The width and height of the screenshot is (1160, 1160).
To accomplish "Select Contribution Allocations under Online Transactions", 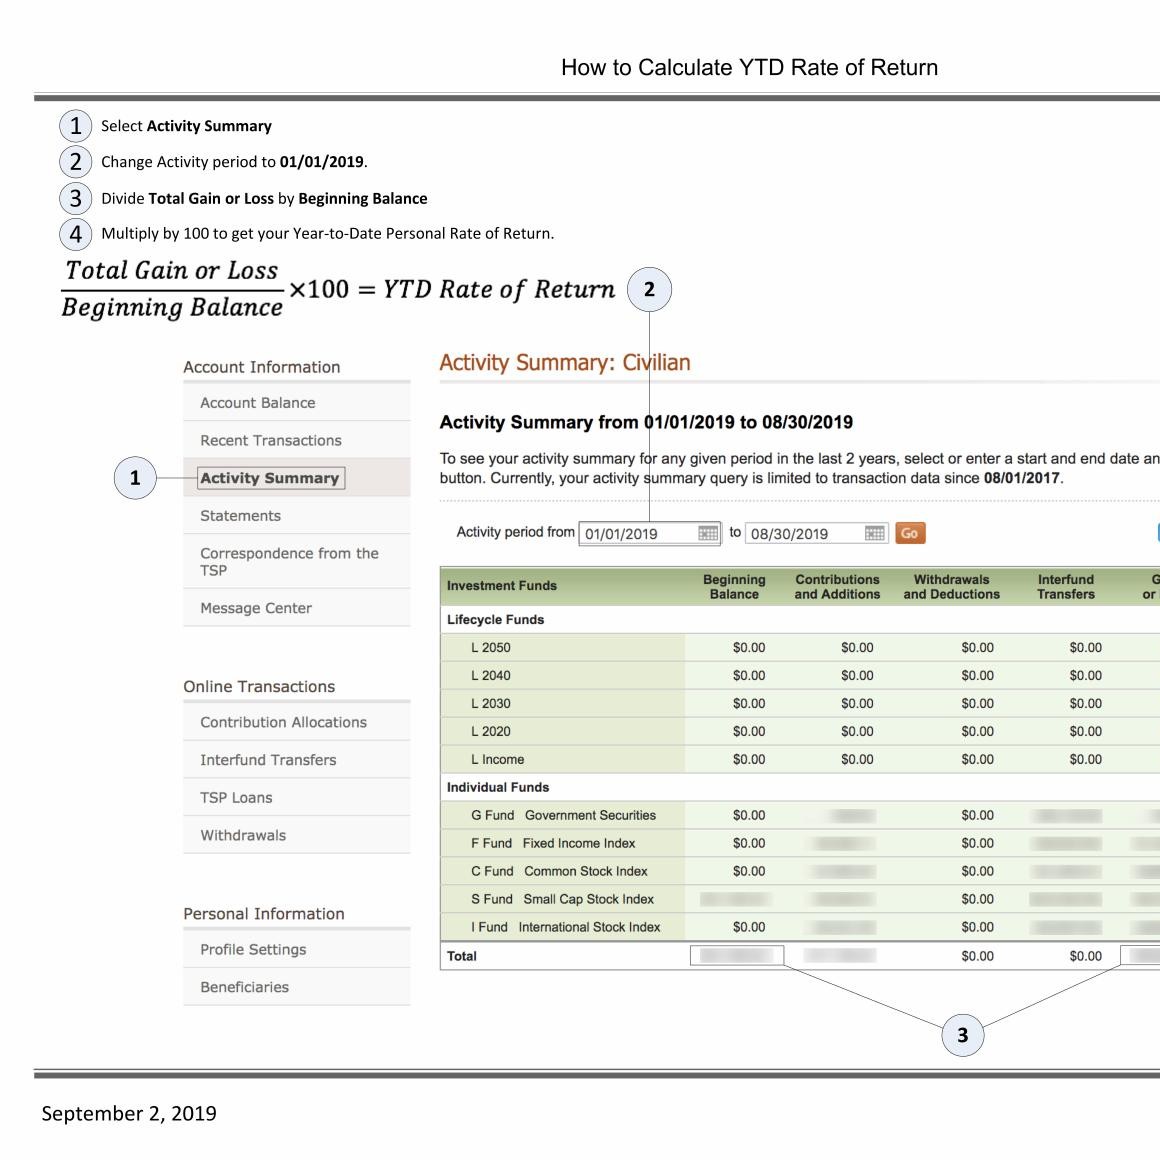I will tap(283, 722).
